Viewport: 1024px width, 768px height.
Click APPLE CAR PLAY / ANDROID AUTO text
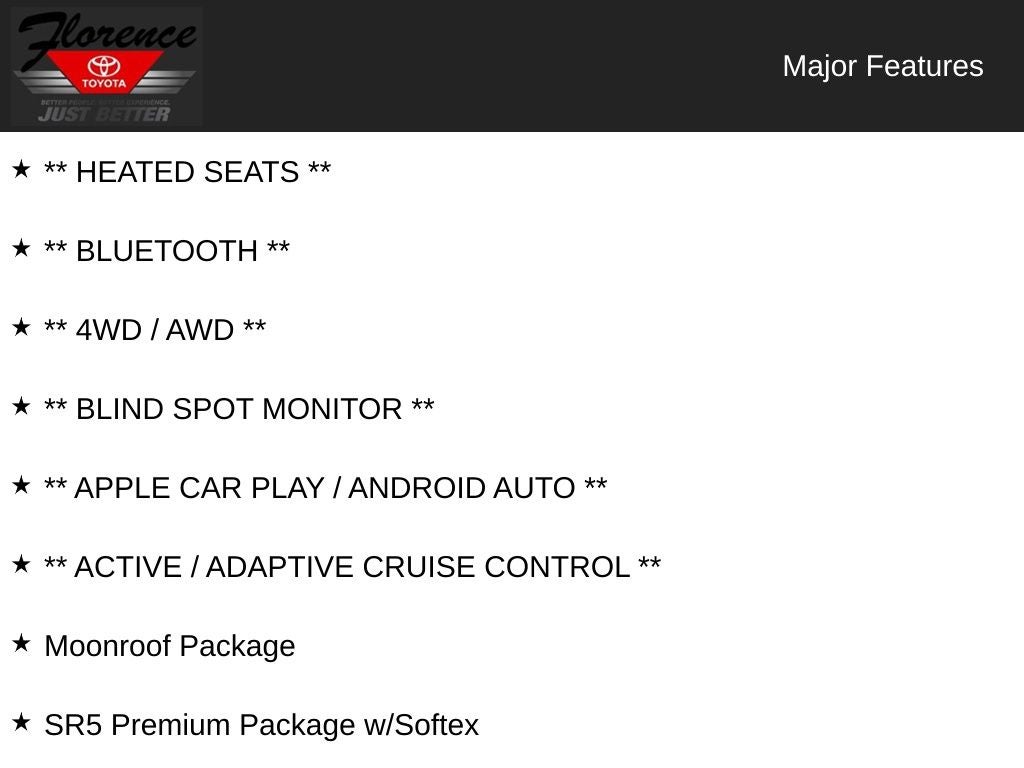pyautogui.click(x=325, y=488)
